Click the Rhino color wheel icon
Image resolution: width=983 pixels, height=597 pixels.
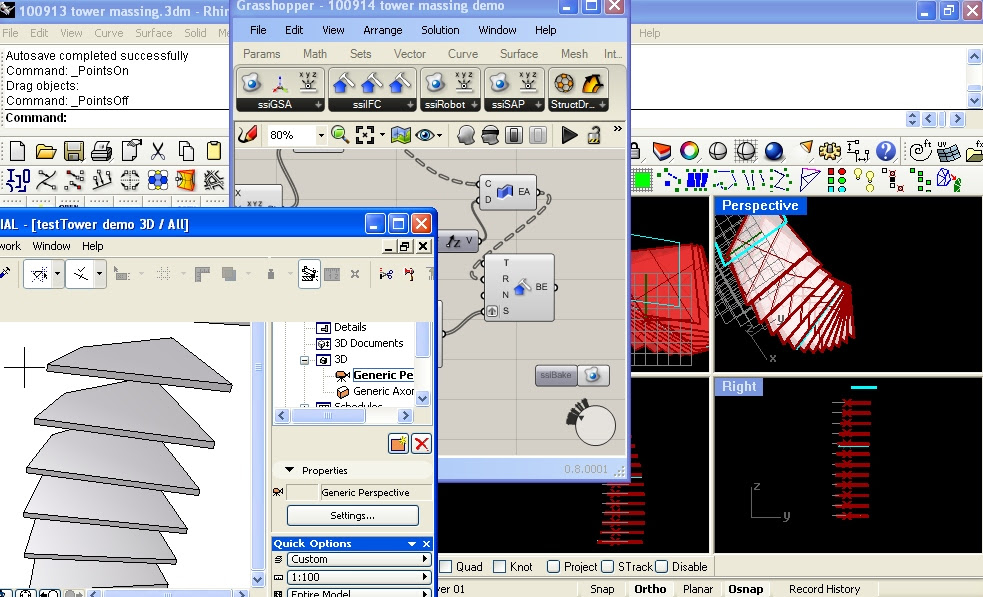click(689, 151)
